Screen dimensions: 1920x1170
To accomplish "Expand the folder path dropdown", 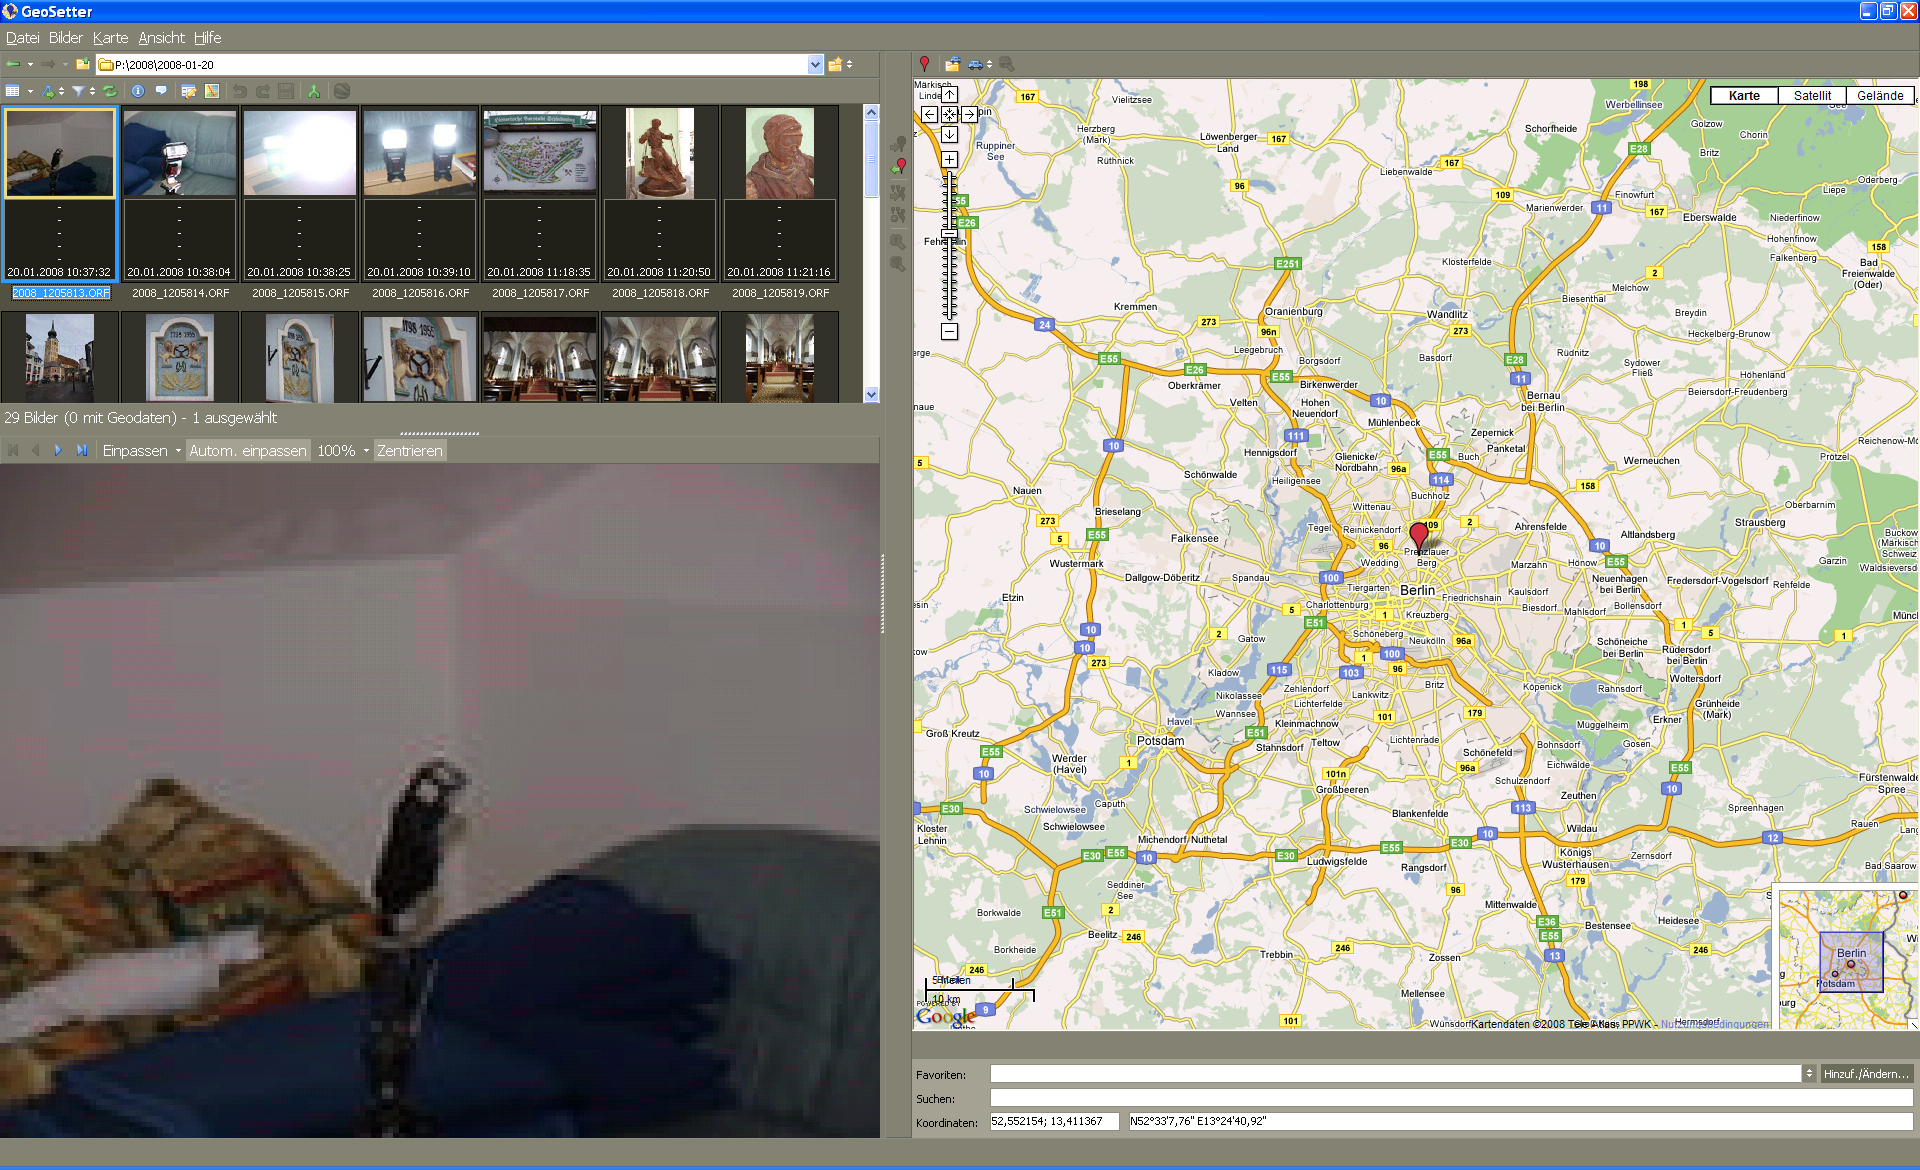I will [x=815, y=64].
